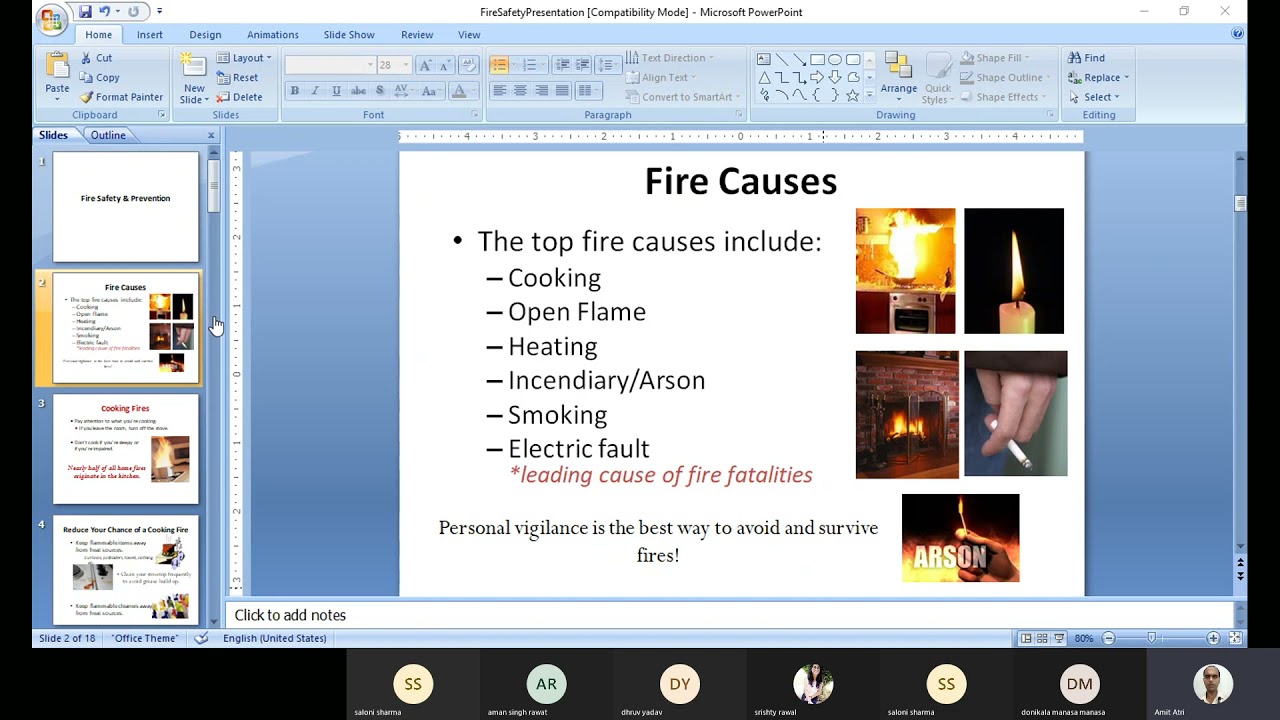Toggle underline on selected text

click(336, 89)
